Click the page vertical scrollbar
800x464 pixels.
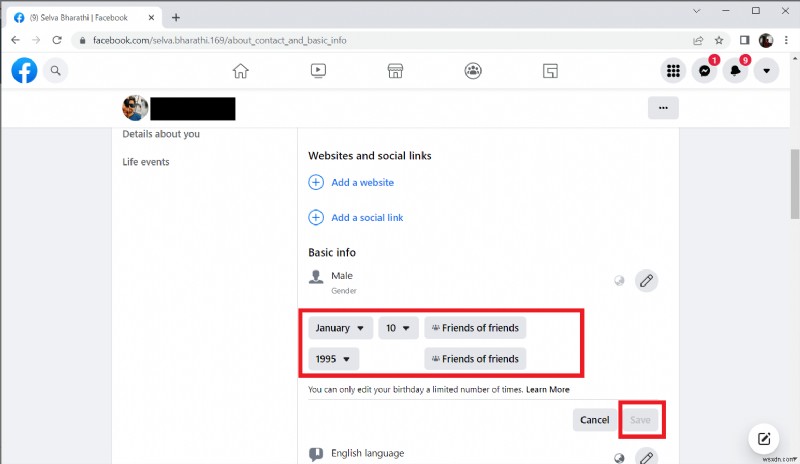coord(795,184)
